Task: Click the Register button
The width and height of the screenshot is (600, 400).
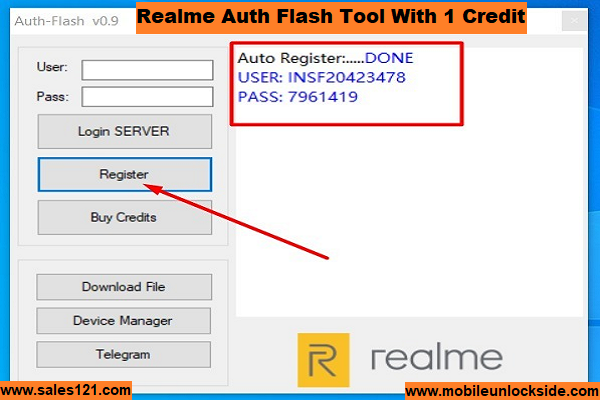Action: point(124,175)
